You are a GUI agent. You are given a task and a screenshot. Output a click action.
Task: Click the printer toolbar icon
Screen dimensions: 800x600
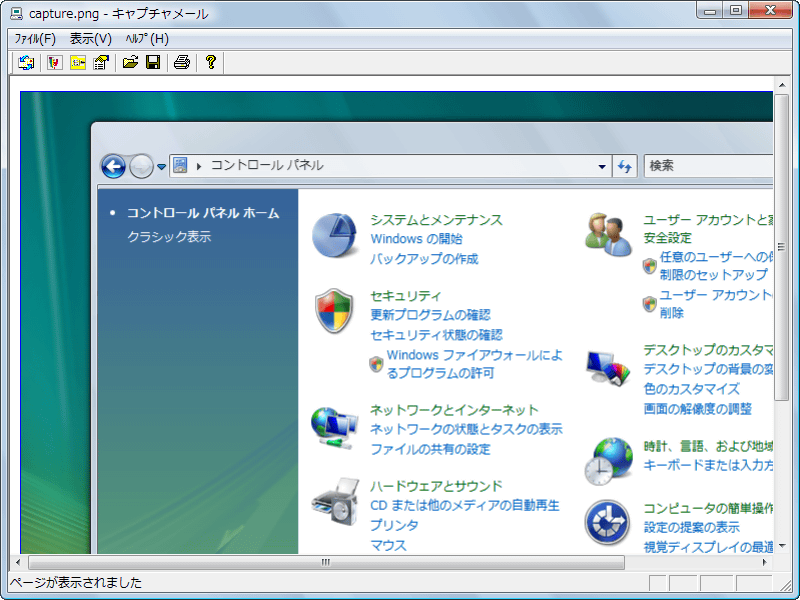pyautogui.click(x=182, y=63)
